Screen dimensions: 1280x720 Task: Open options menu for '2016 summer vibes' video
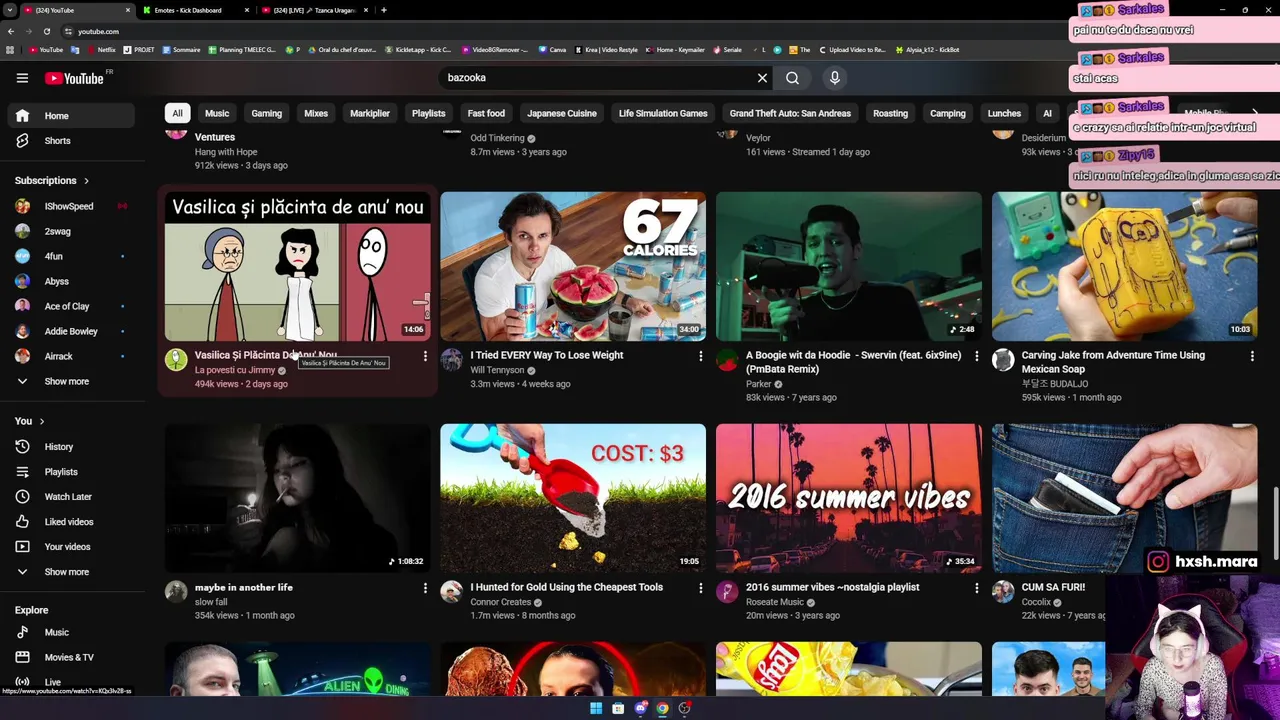click(976, 588)
